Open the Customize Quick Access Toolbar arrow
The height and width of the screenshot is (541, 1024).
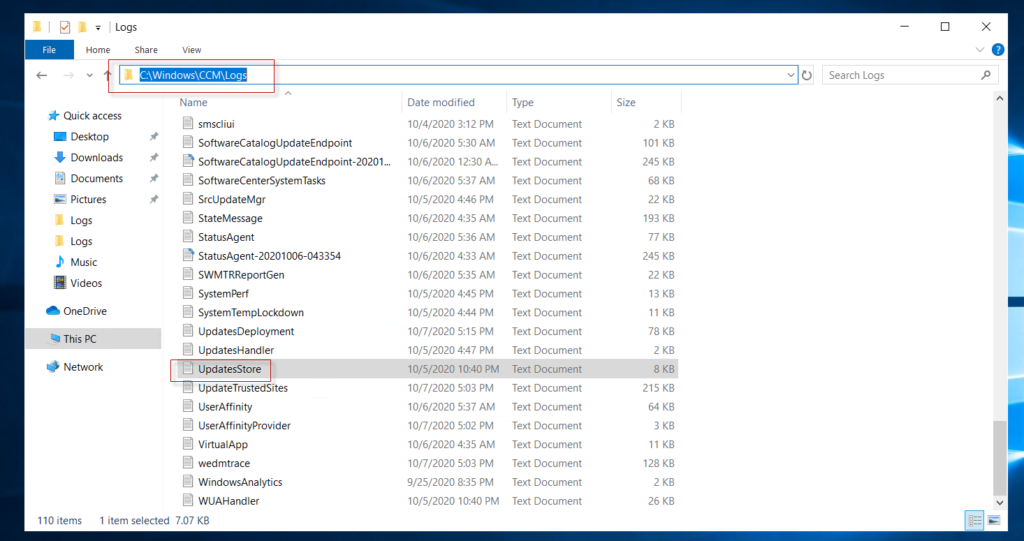[98, 27]
